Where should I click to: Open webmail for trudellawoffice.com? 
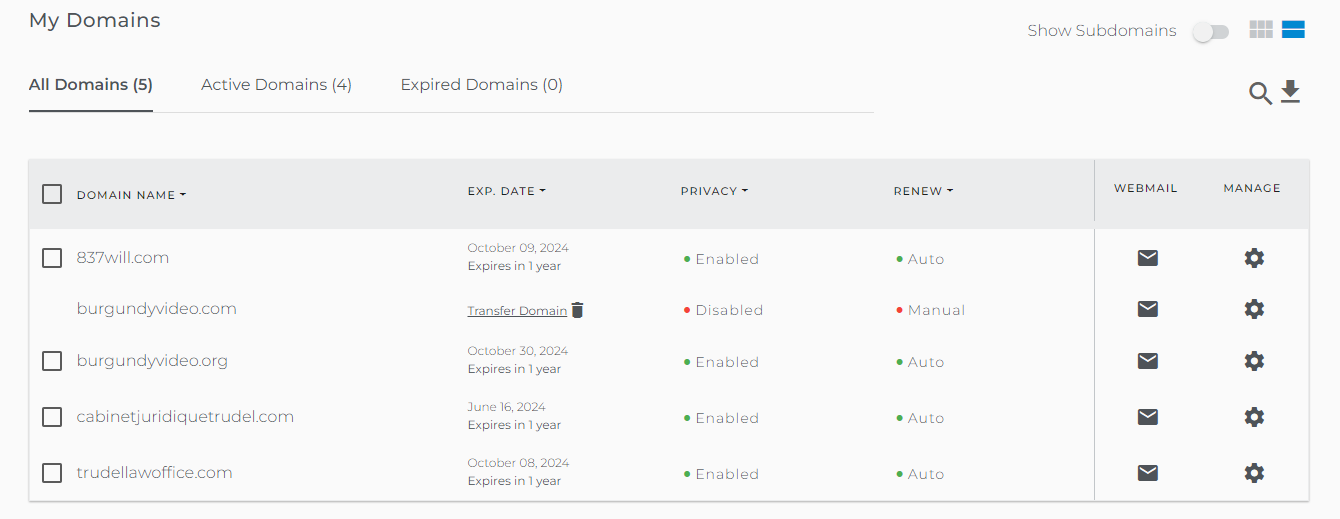[1148, 473]
